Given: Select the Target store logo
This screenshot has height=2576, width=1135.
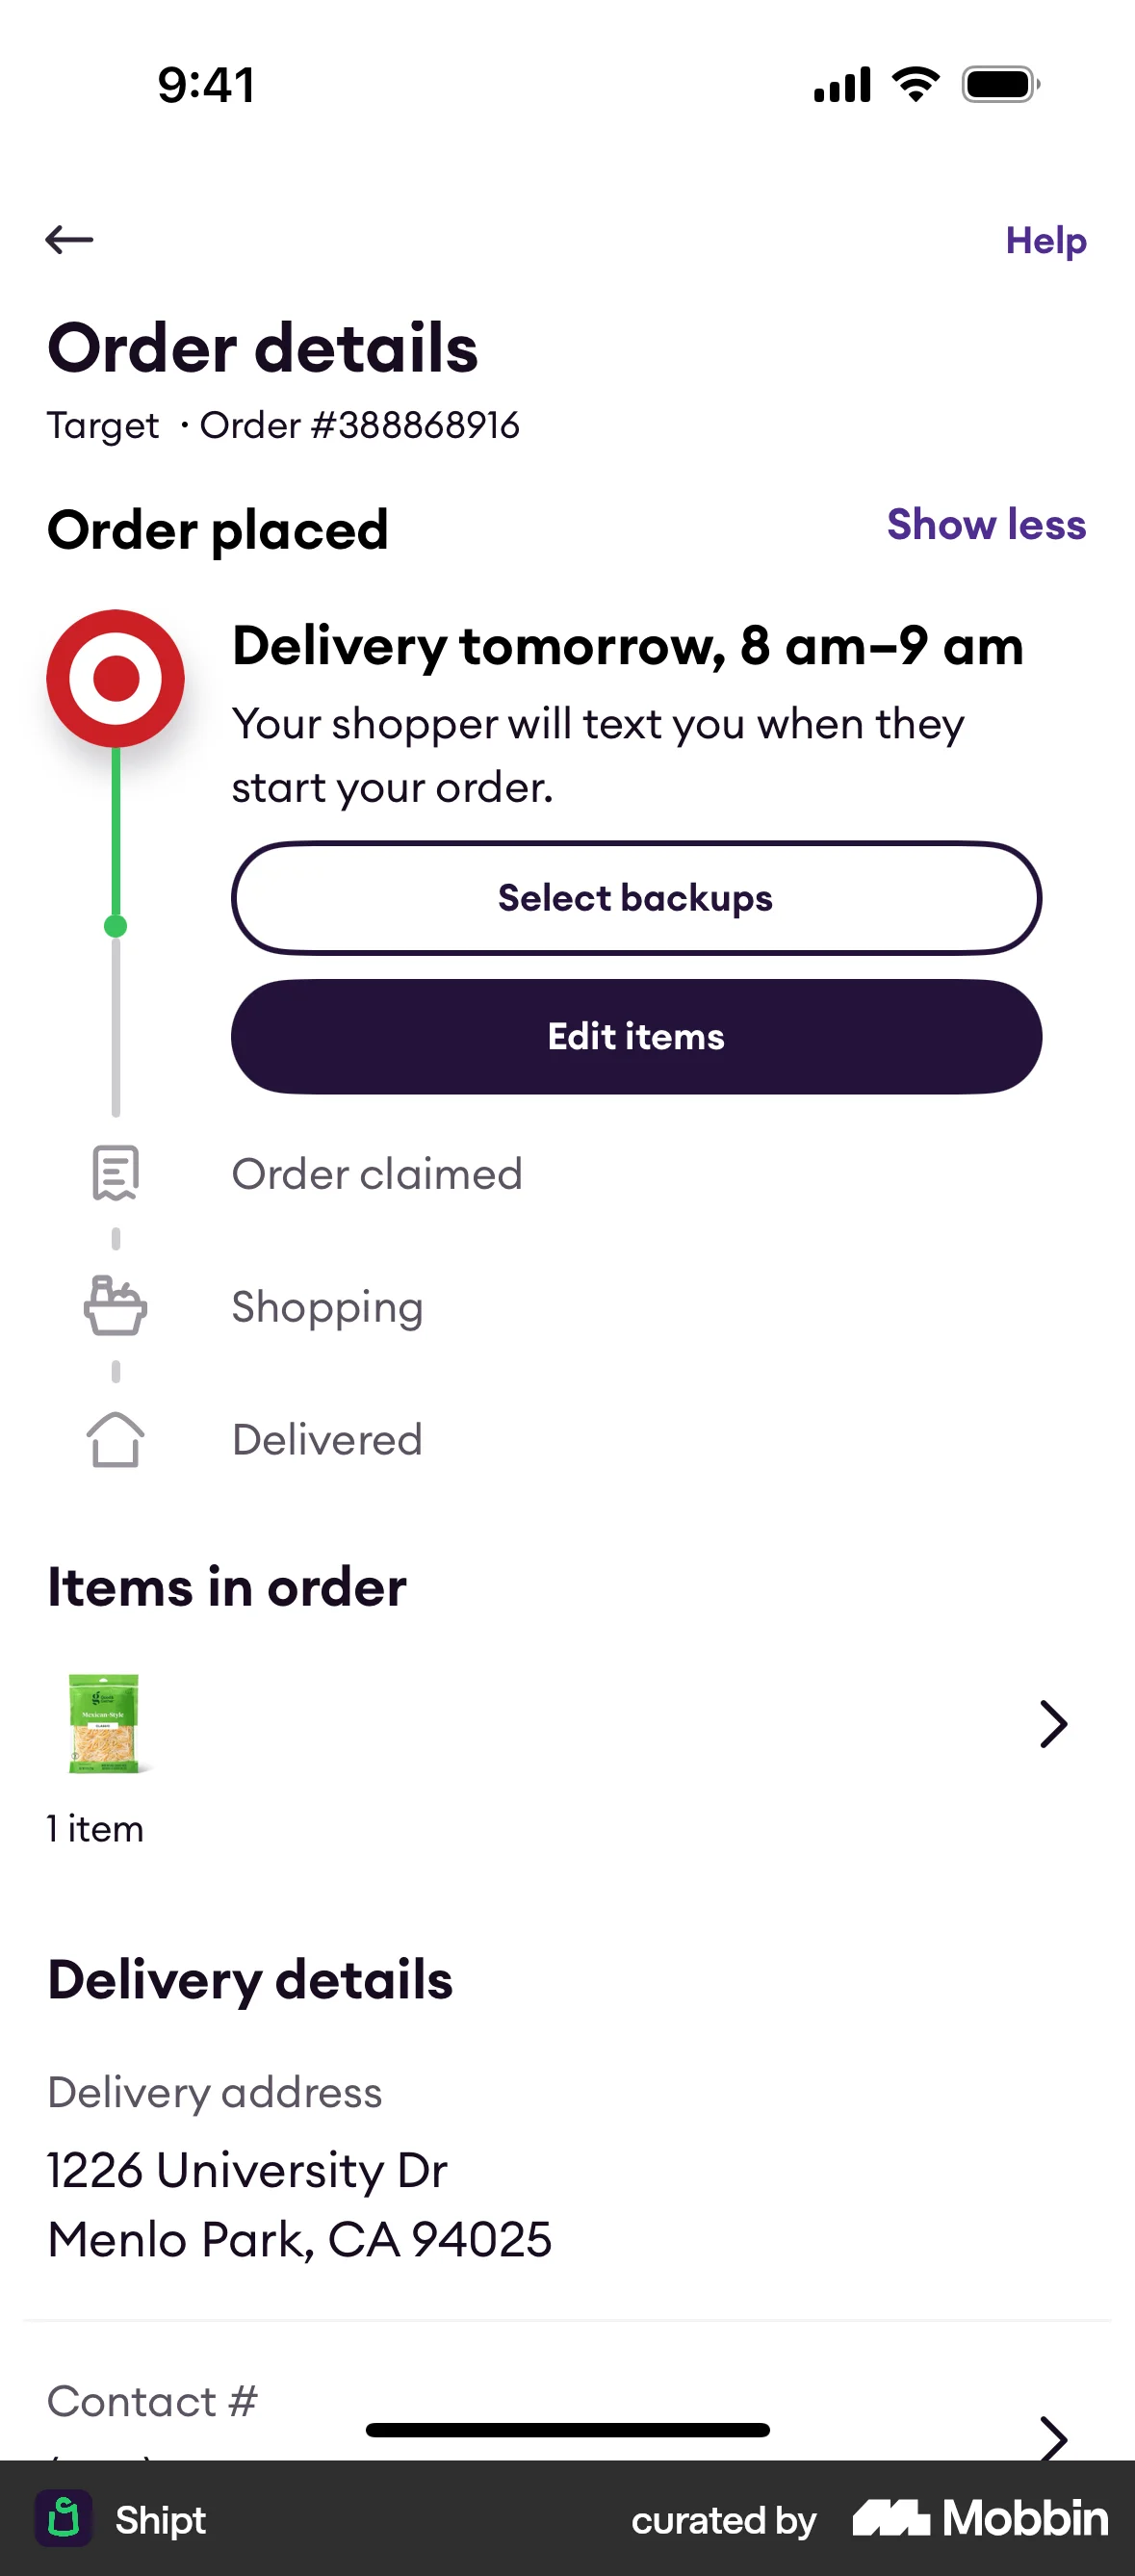Looking at the screenshot, I should point(115,677).
